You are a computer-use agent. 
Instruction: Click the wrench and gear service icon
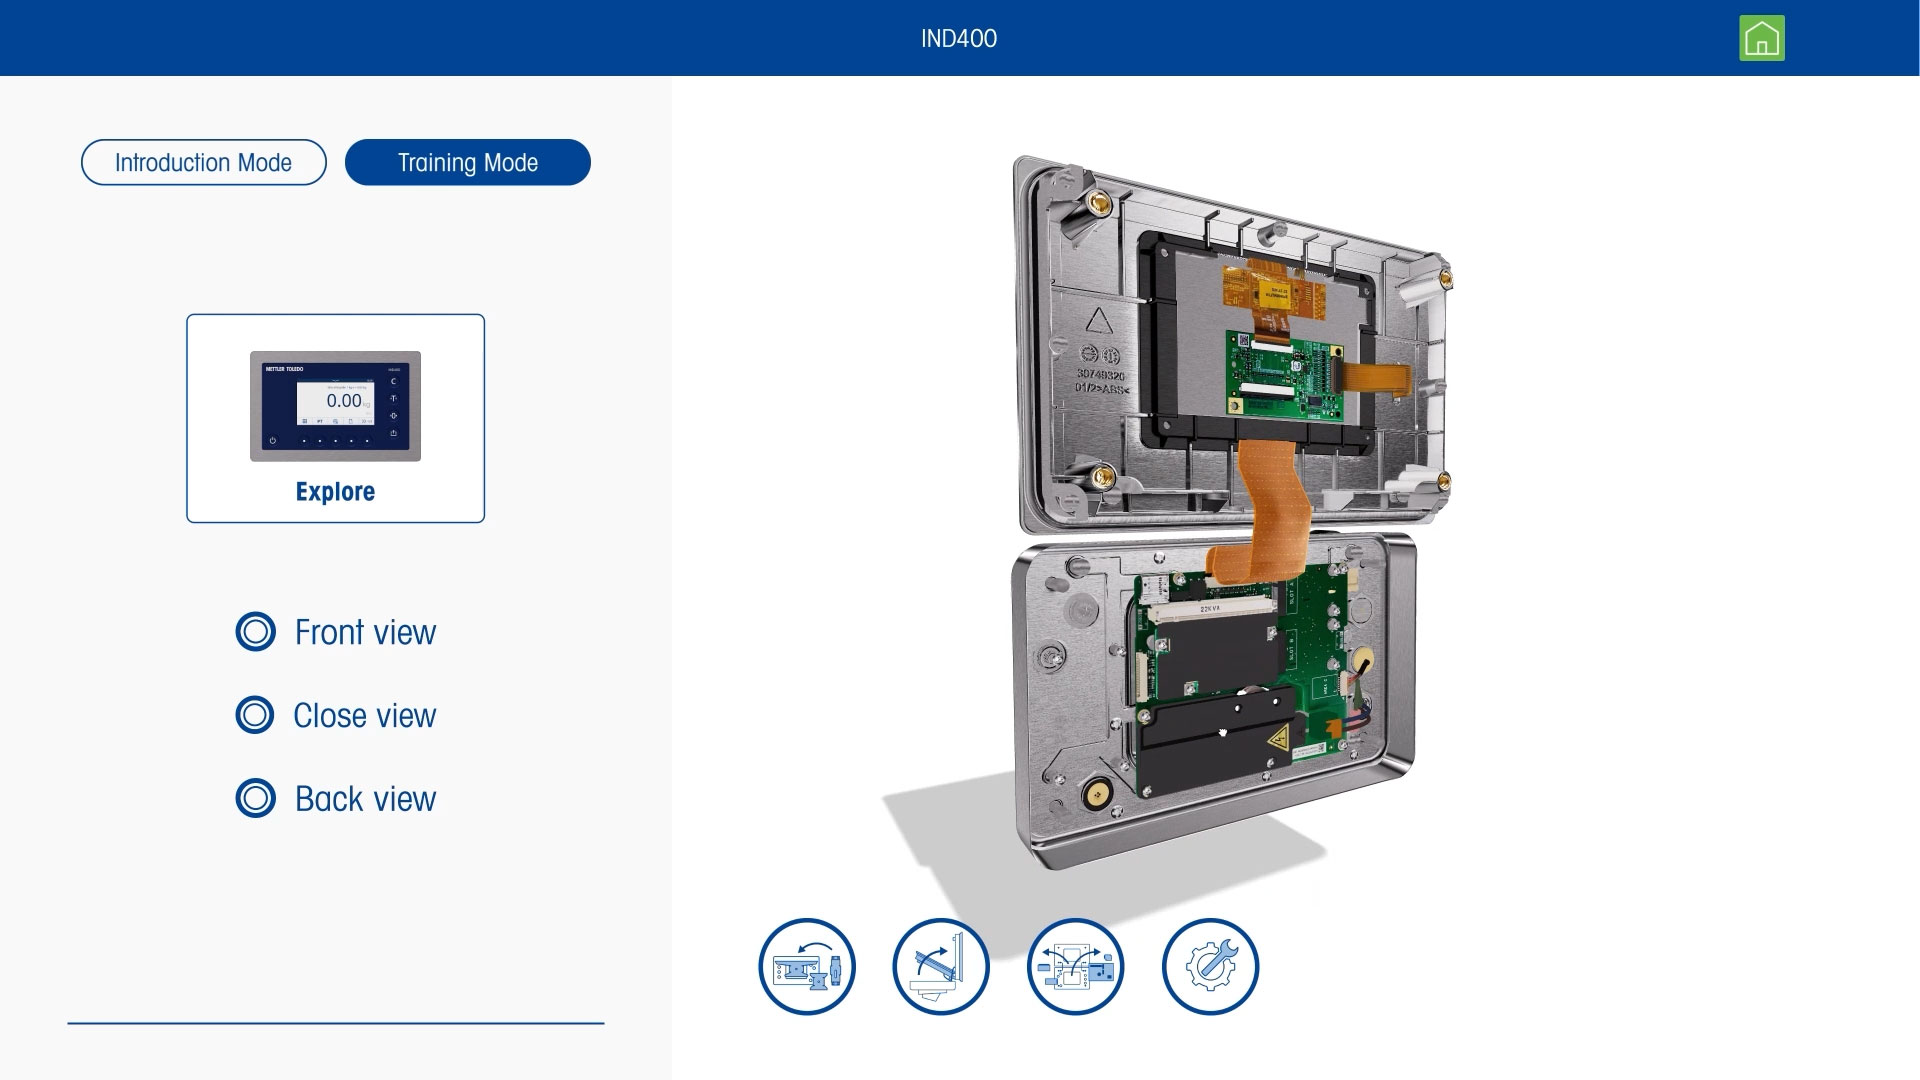pyautogui.click(x=1210, y=967)
